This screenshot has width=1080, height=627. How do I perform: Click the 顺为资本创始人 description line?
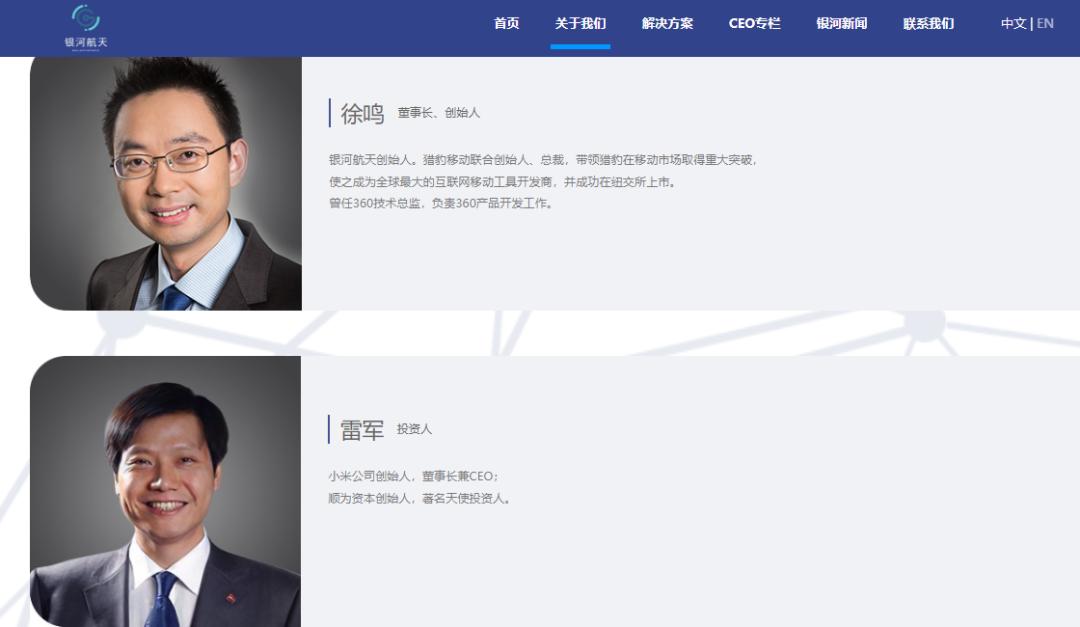(419, 498)
